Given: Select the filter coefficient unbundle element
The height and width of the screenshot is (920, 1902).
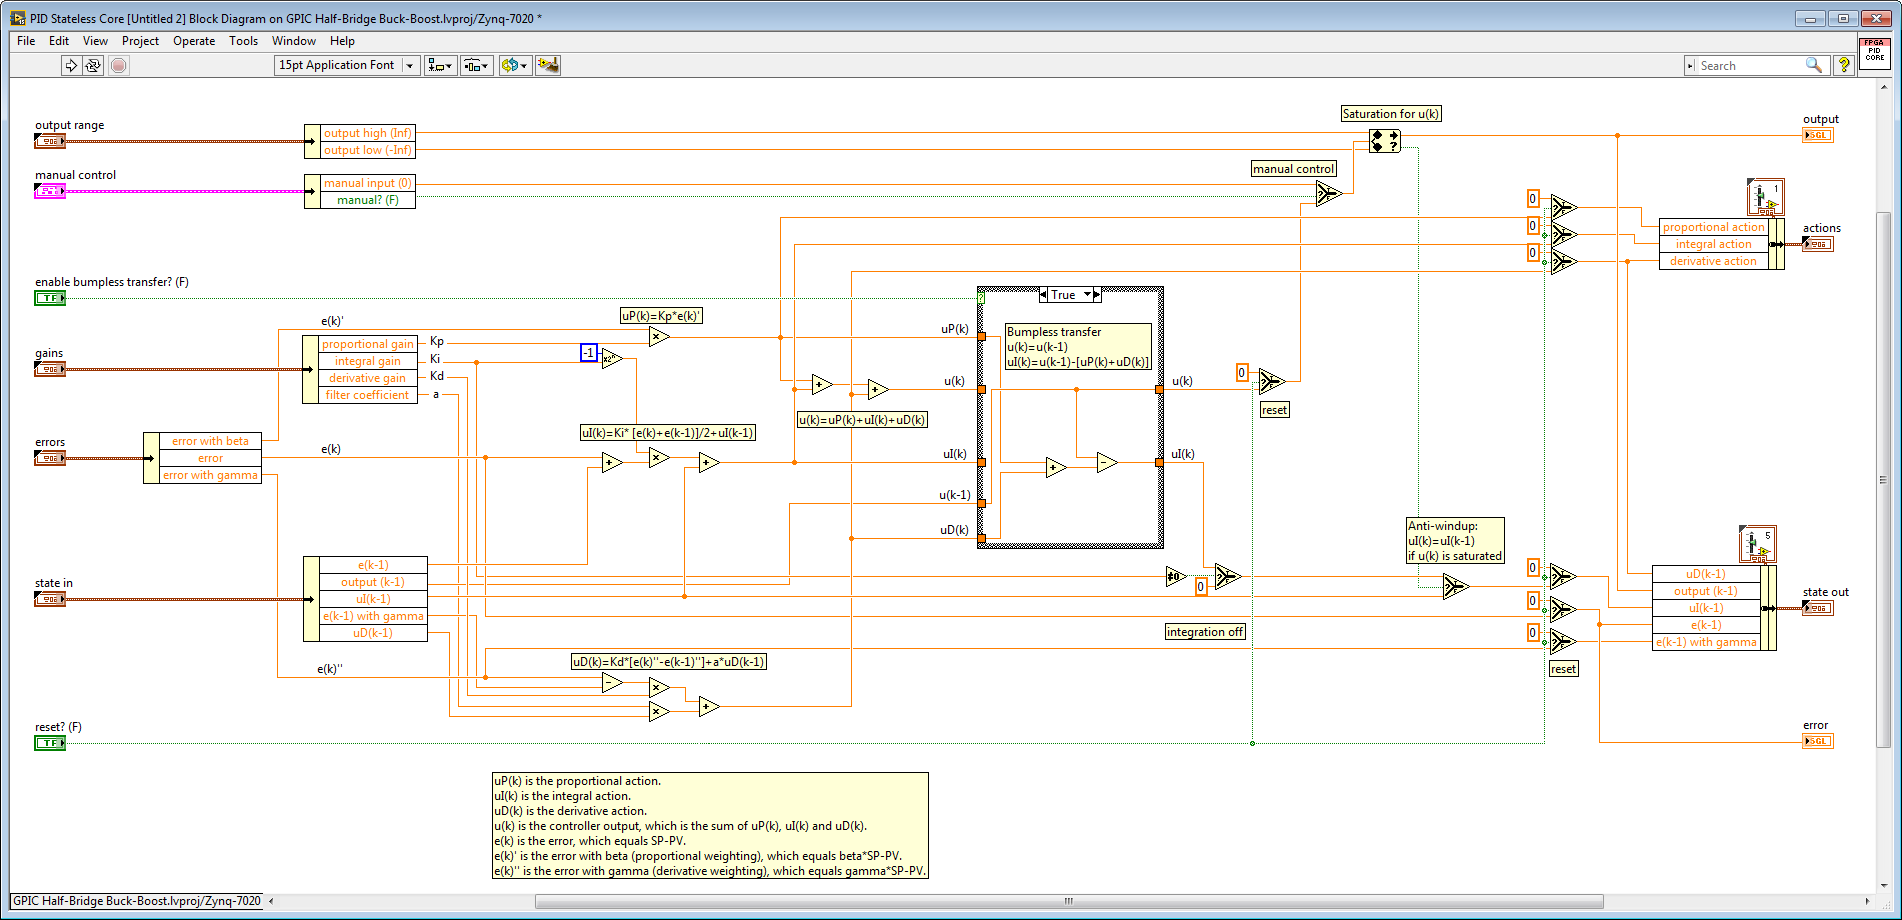Looking at the screenshot, I should pos(367,395).
